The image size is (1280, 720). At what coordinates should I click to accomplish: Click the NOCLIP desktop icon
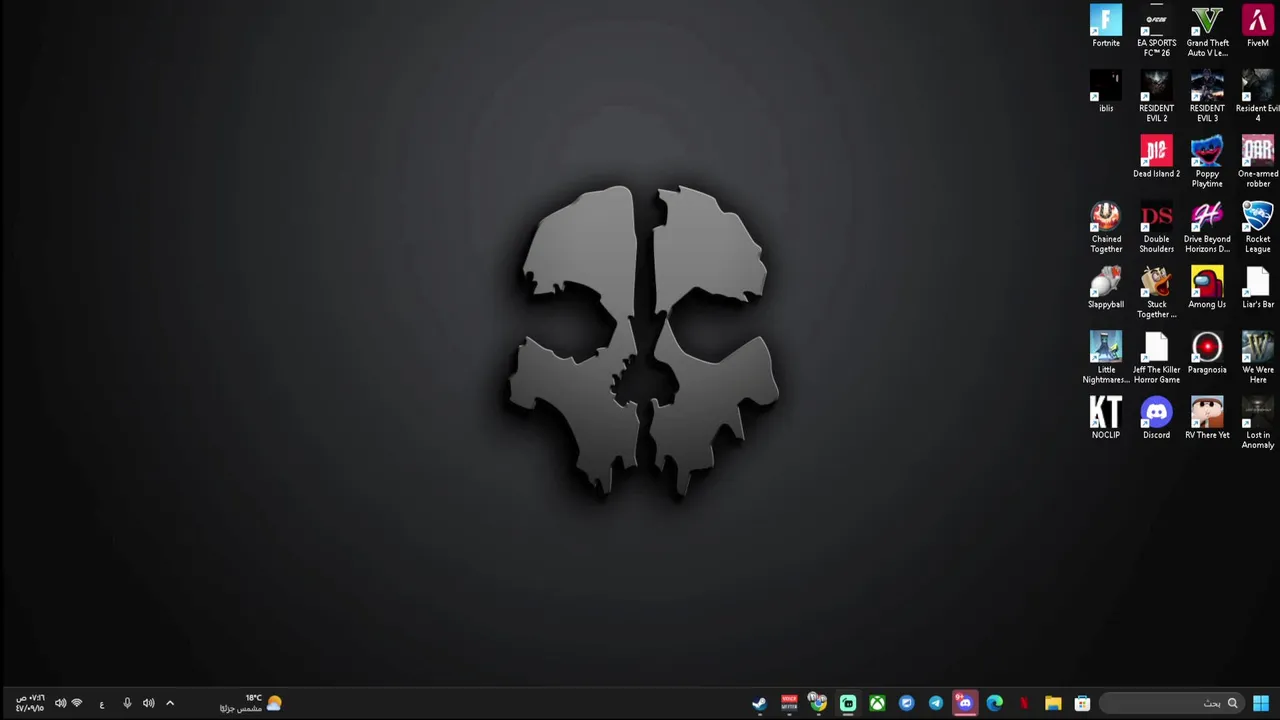click(x=1106, y=418)
